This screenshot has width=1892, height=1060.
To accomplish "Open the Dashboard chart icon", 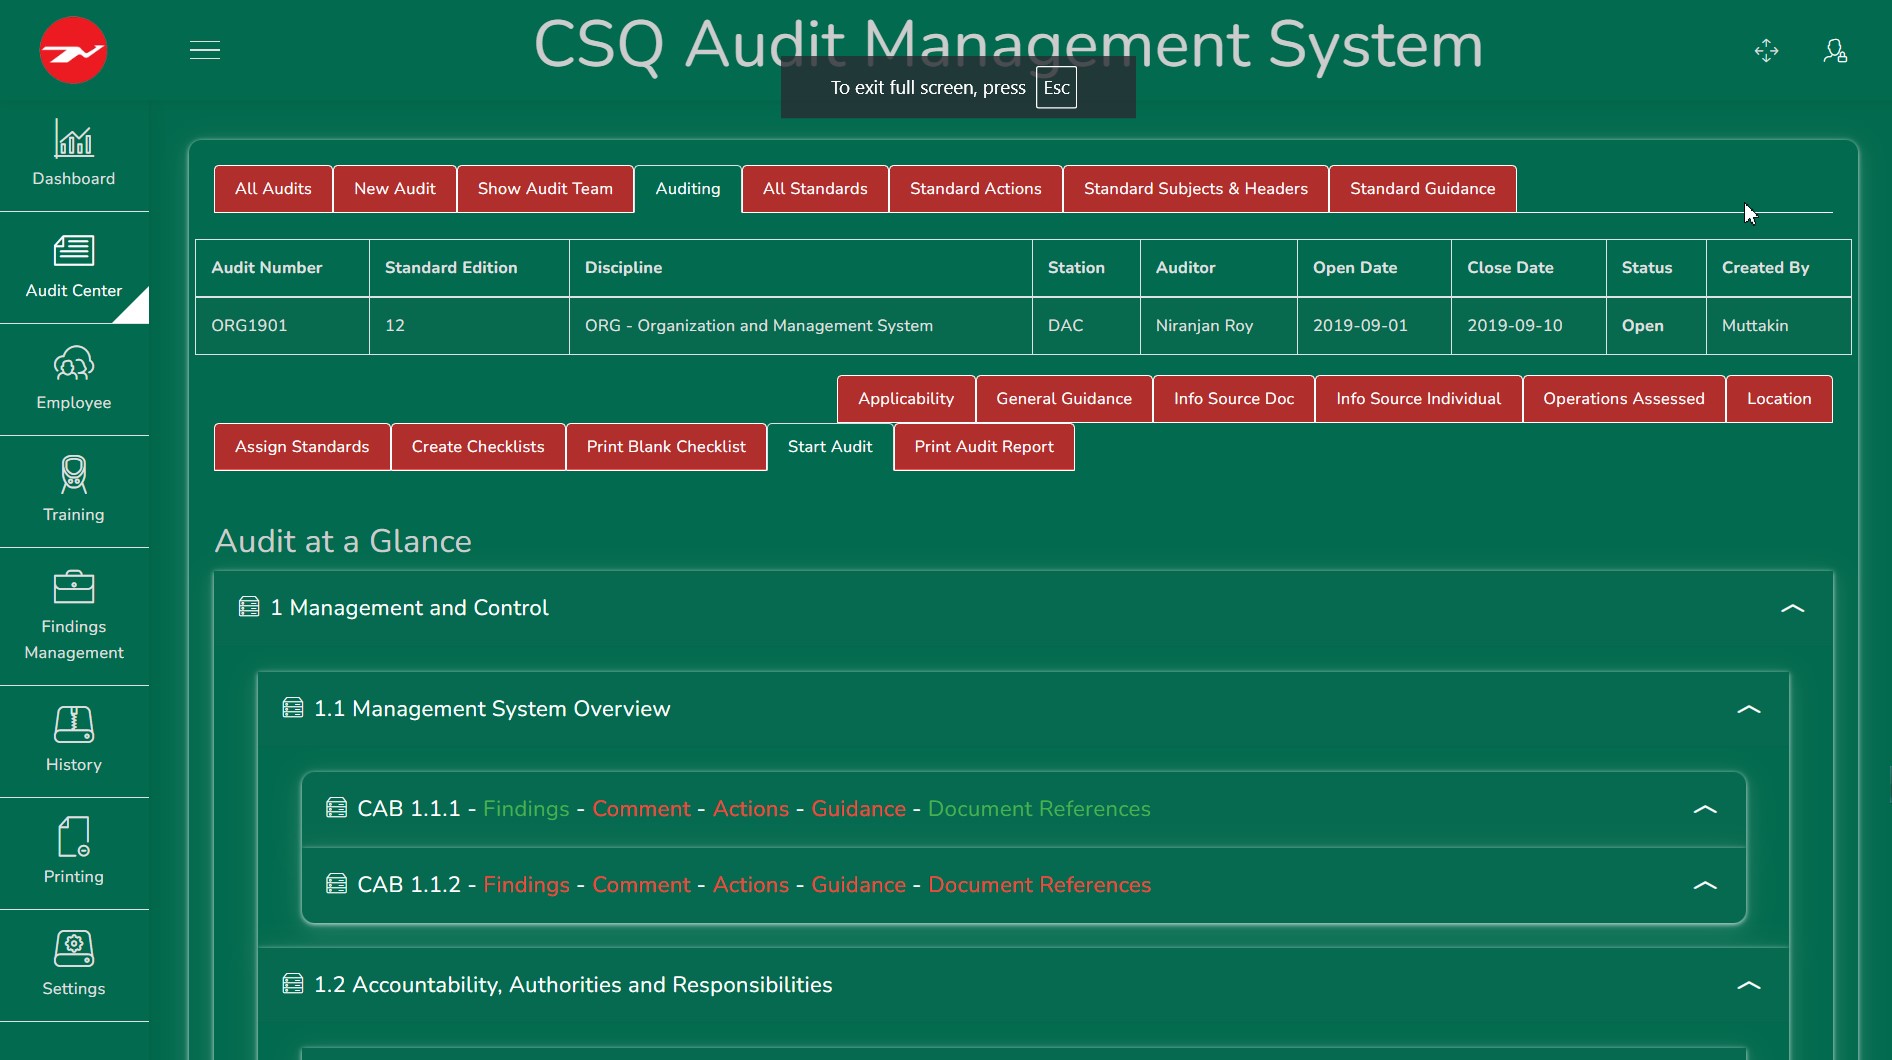I will (x=74, y=139).
